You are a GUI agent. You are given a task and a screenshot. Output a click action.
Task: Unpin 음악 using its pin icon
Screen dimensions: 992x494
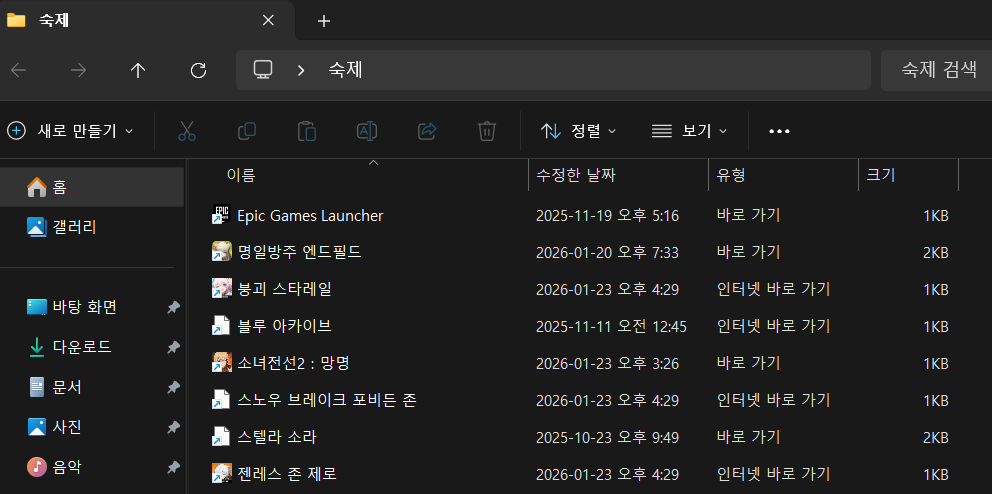point(173,467)
